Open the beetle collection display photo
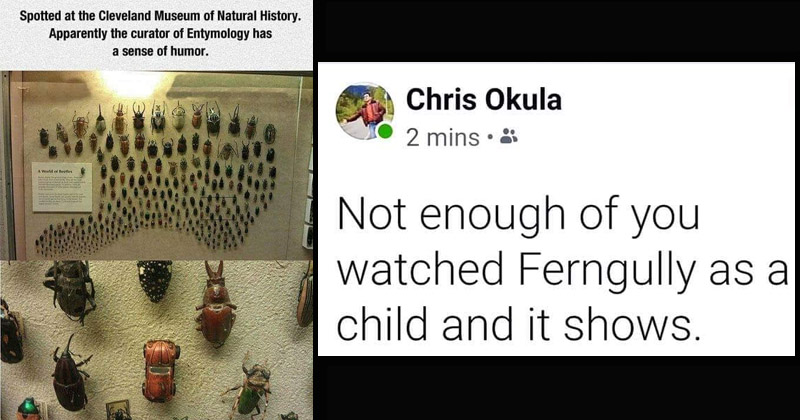800x420 pixels. (157, 165)
